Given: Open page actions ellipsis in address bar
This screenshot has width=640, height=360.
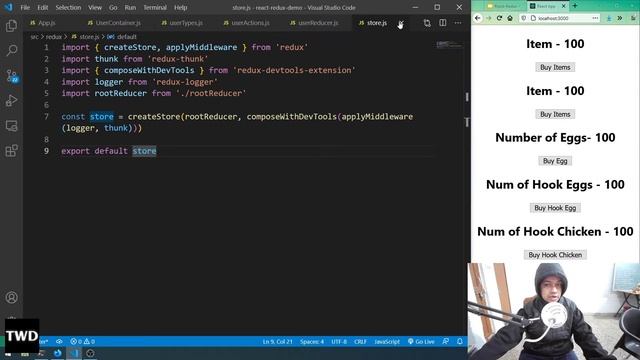Looking at the screenshot, I should [595, 18].
